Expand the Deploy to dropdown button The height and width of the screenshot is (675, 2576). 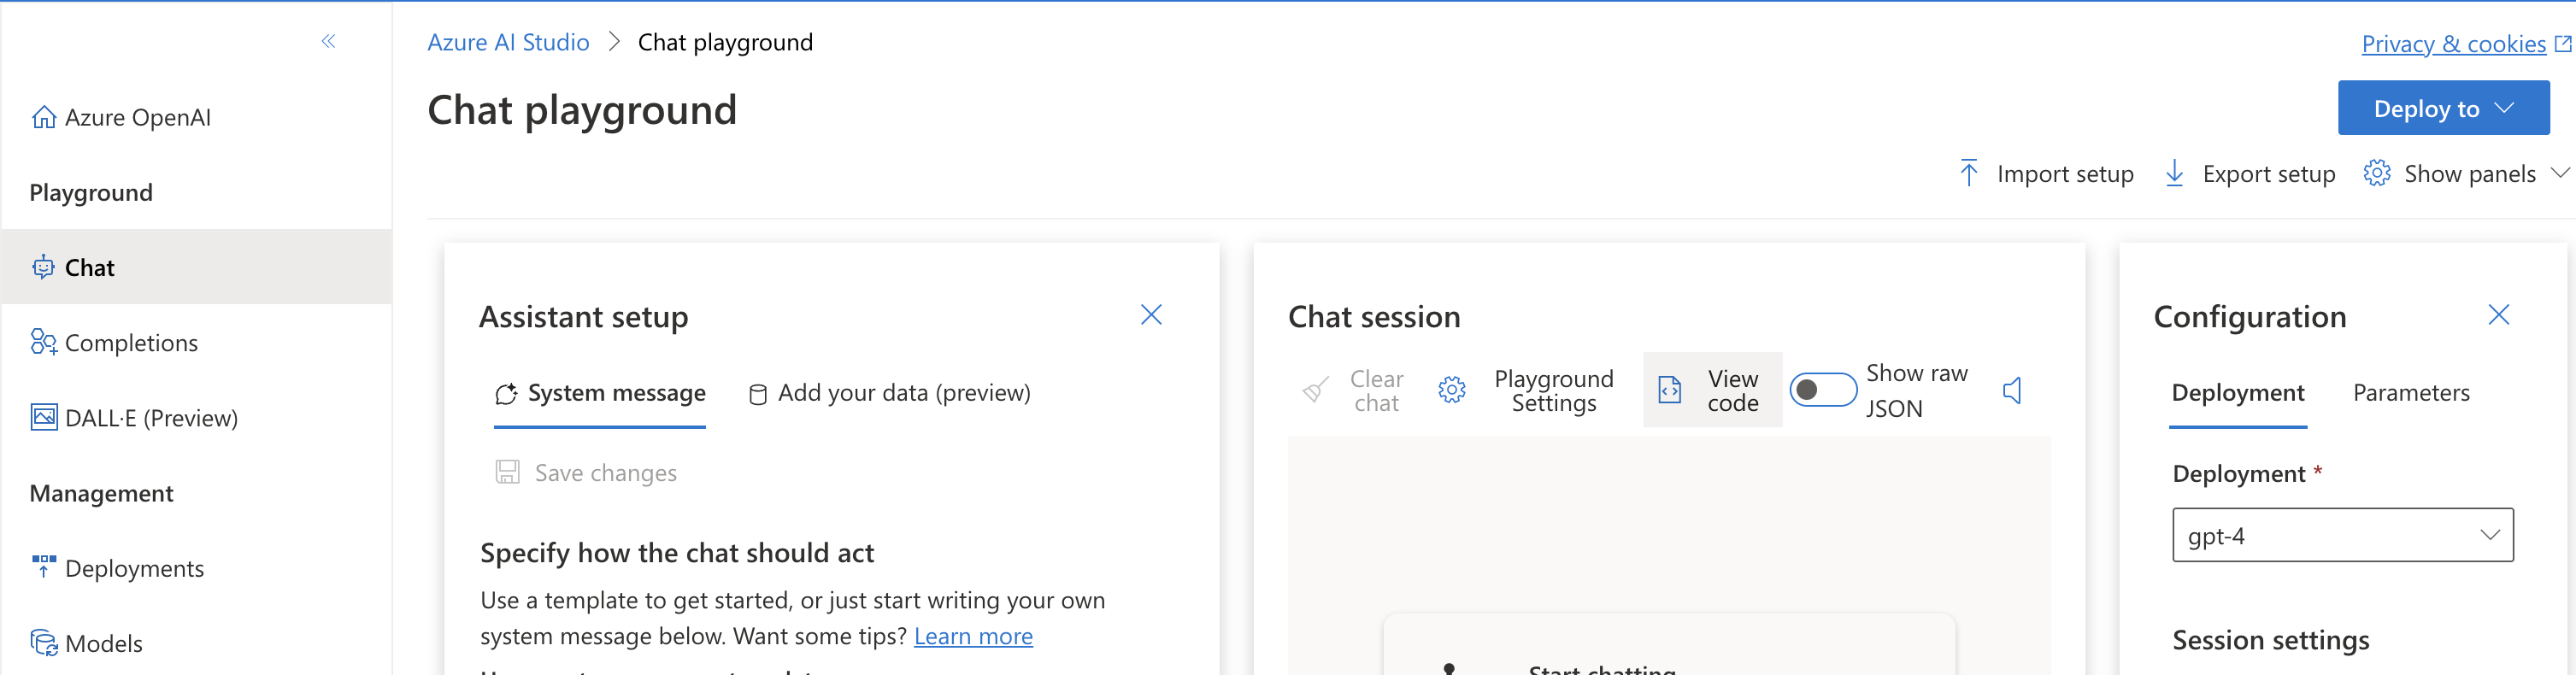point(2443,108)
